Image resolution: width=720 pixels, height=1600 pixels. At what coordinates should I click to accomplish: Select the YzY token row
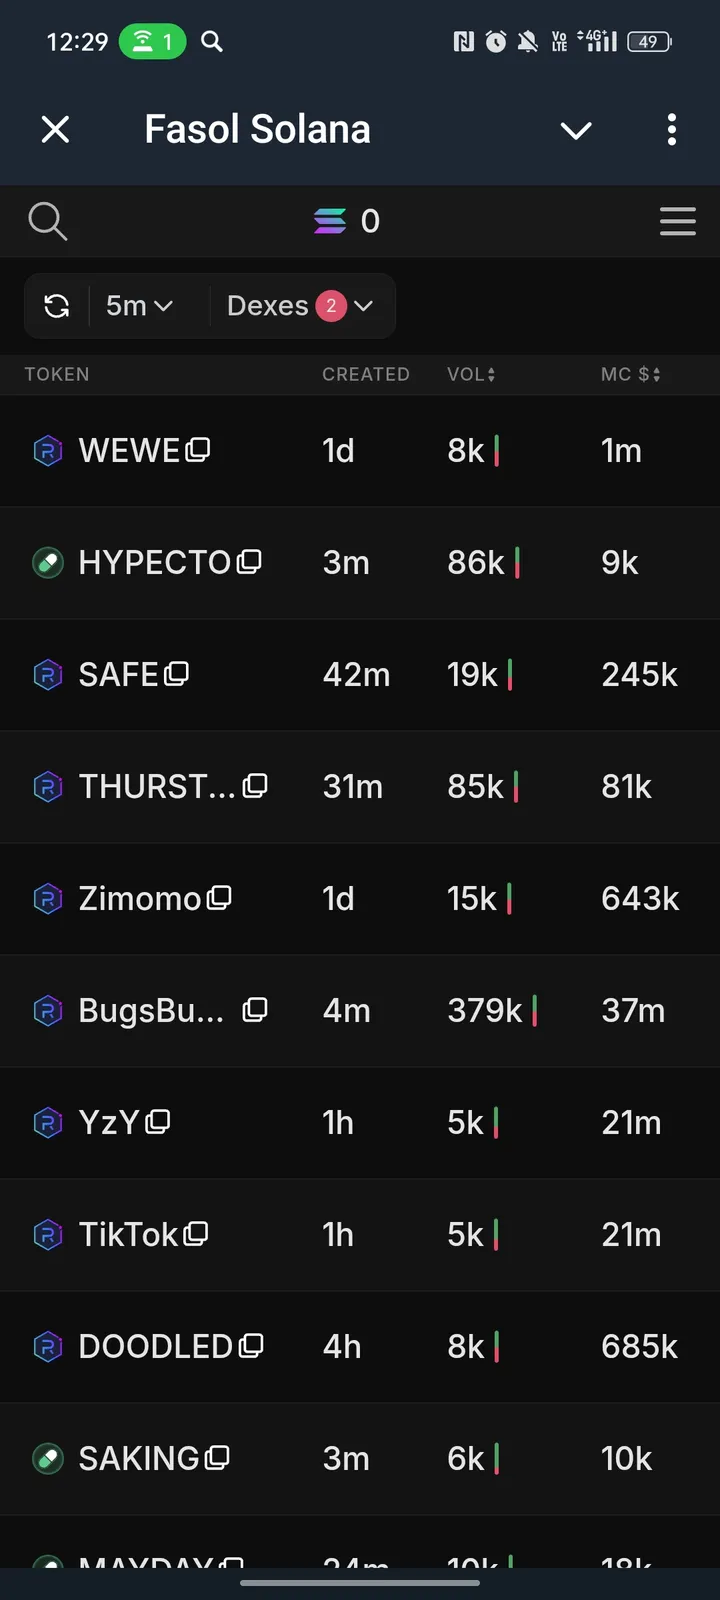point(108,1123)
